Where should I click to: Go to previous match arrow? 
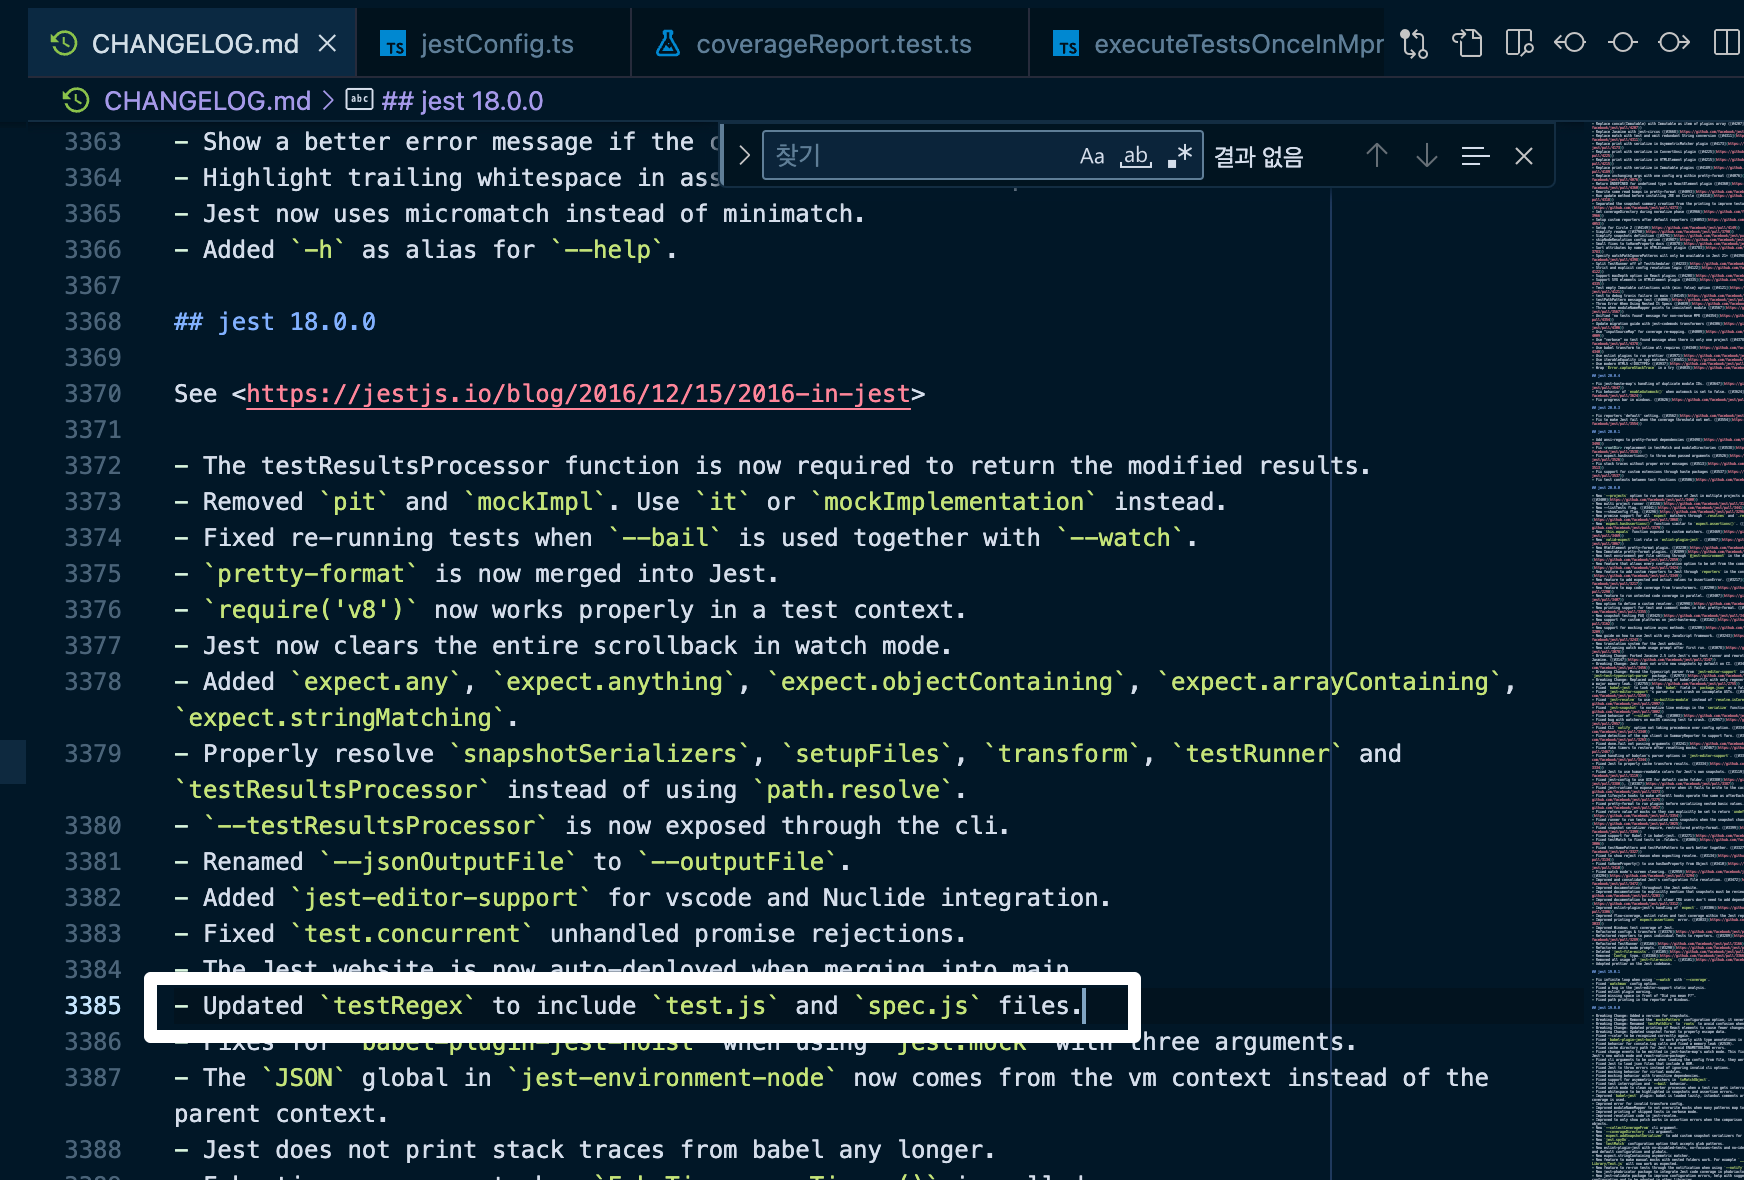tap(1377, 156)
